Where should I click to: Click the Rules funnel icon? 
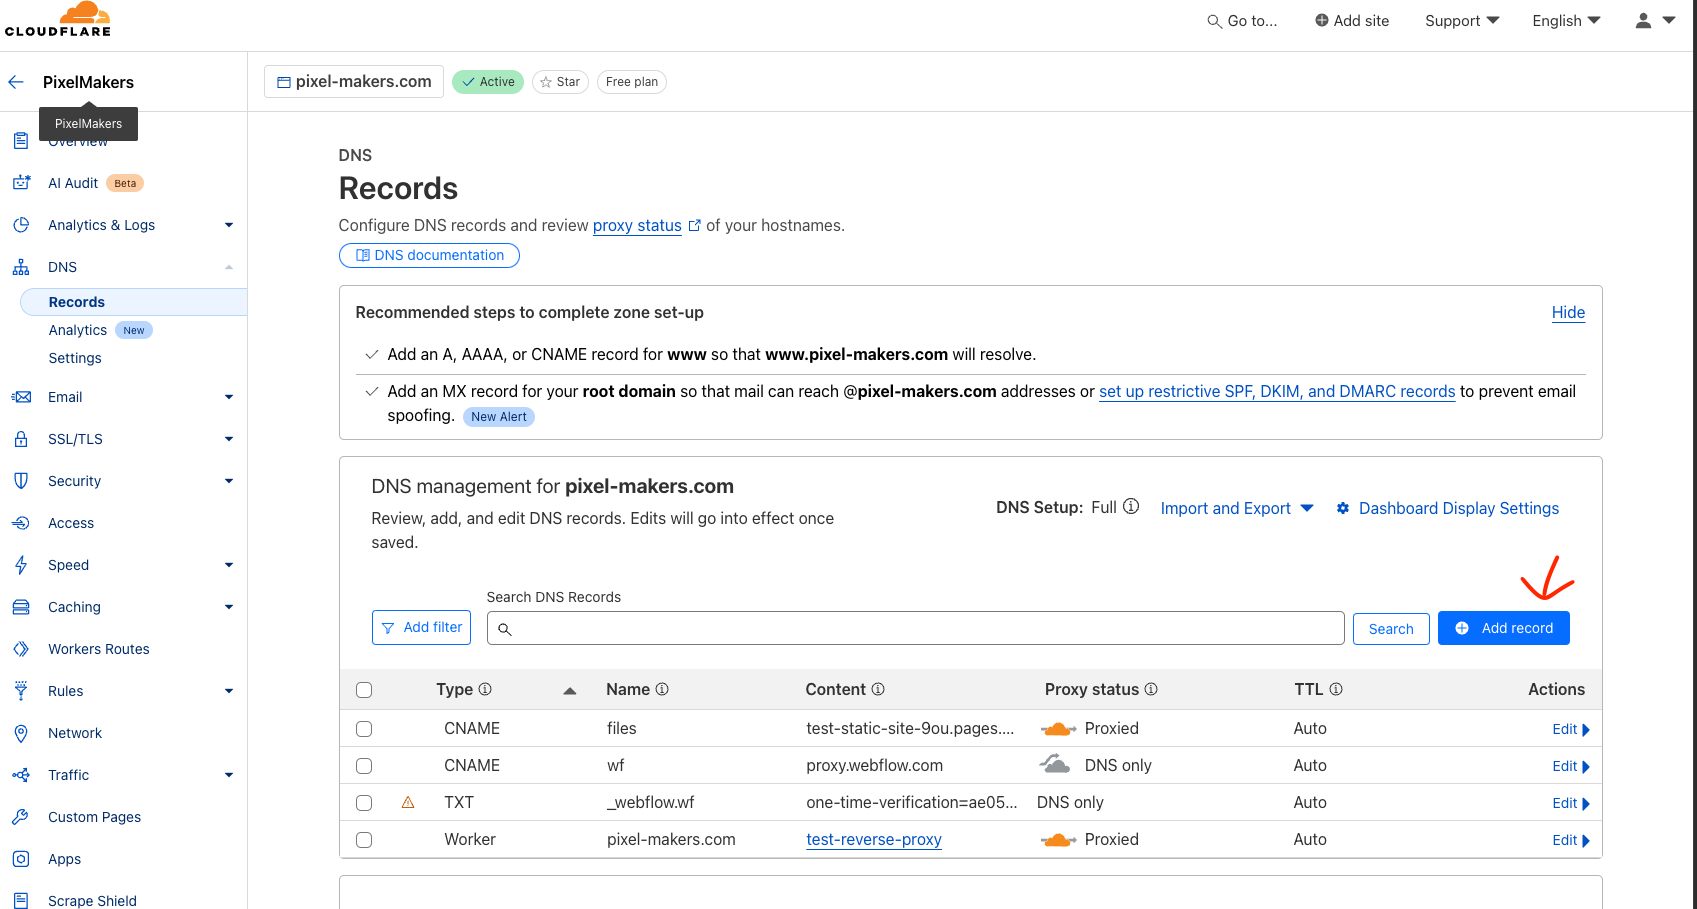pyautogui.click(x=21, y=691)
